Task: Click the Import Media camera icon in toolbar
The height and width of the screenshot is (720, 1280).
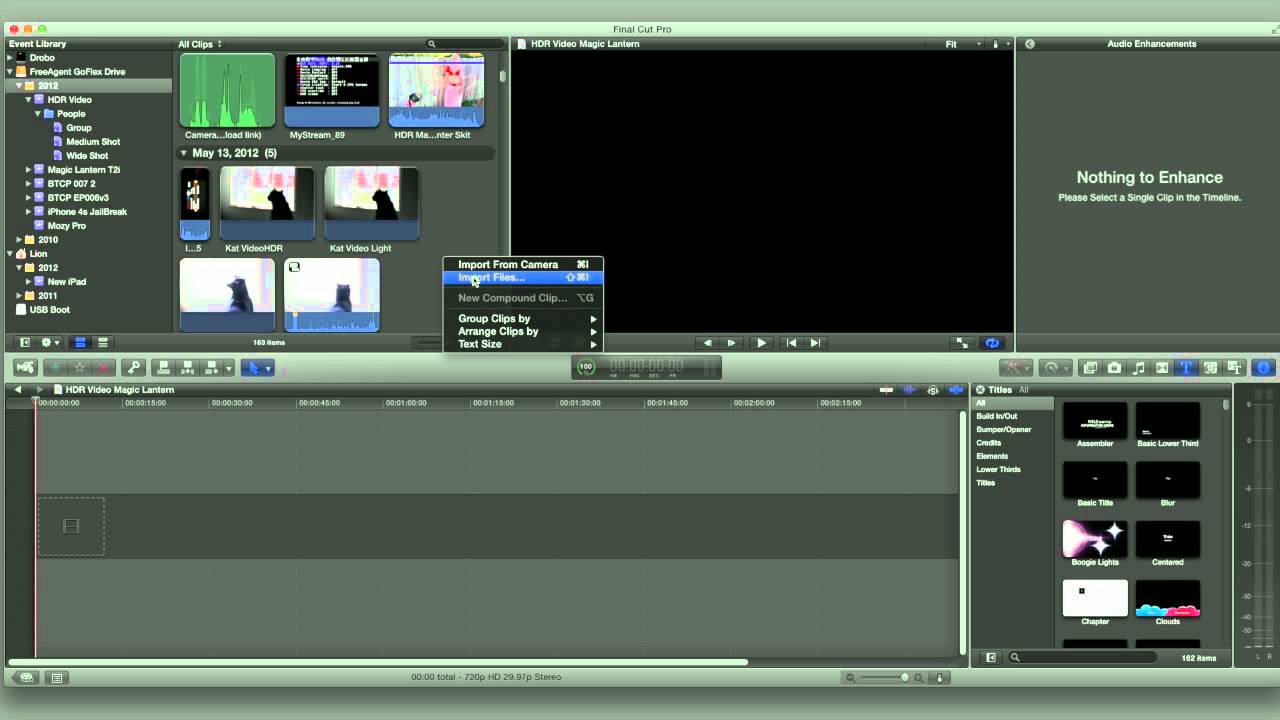Action: pyautogui.click(x=26, y=368)
